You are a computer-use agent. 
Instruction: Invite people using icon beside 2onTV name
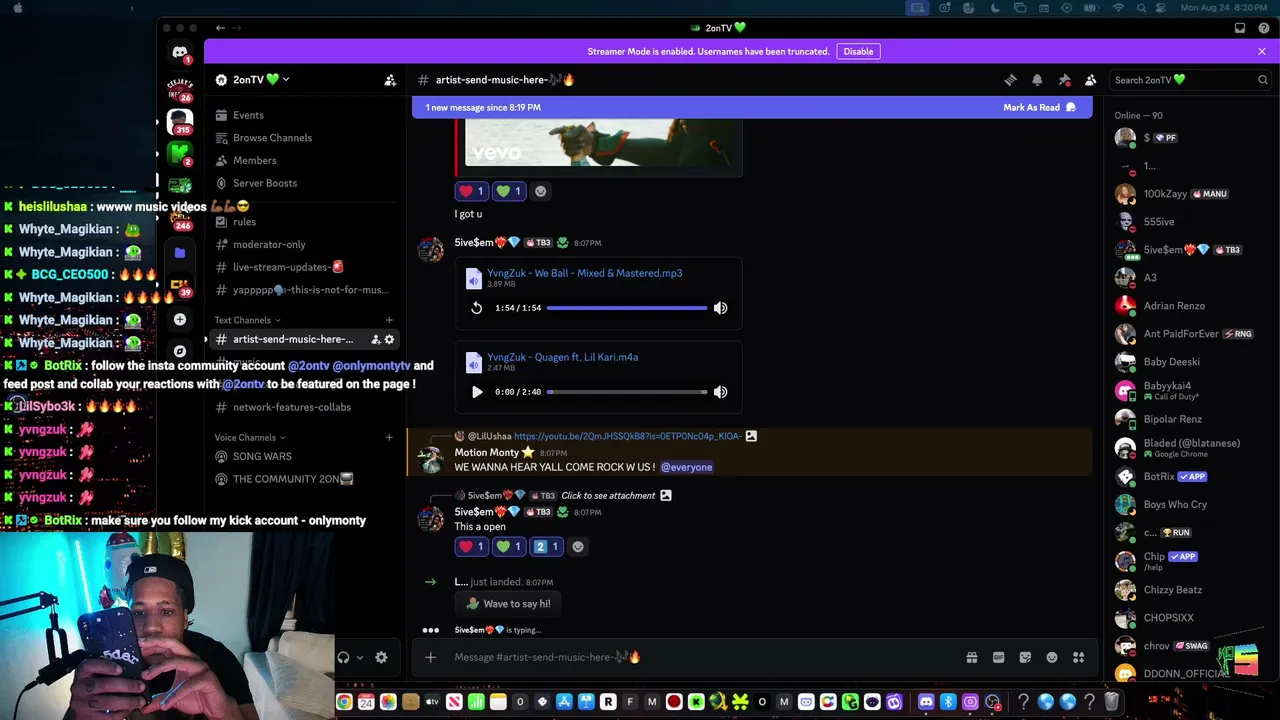coord(390,80)
